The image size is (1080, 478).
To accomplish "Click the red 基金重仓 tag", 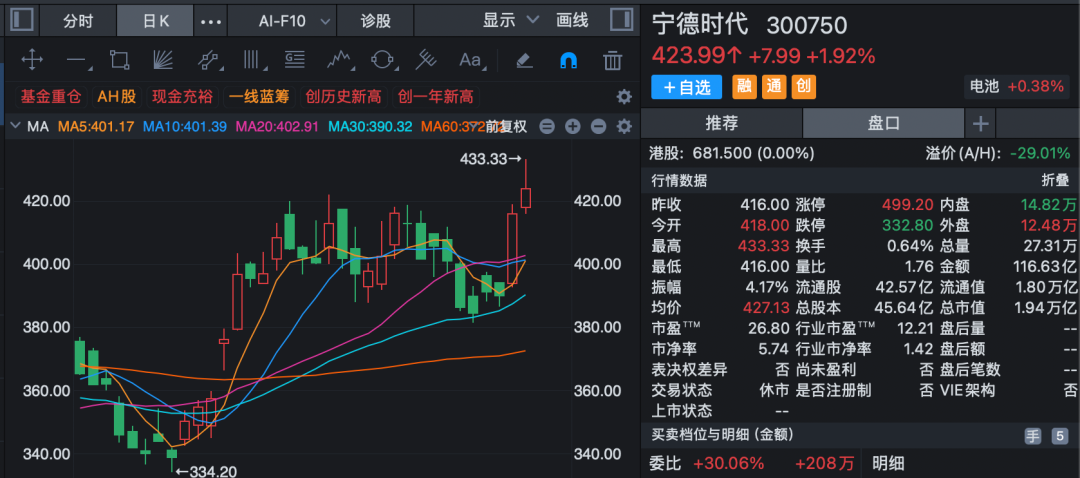I will [x=50, y=97].
